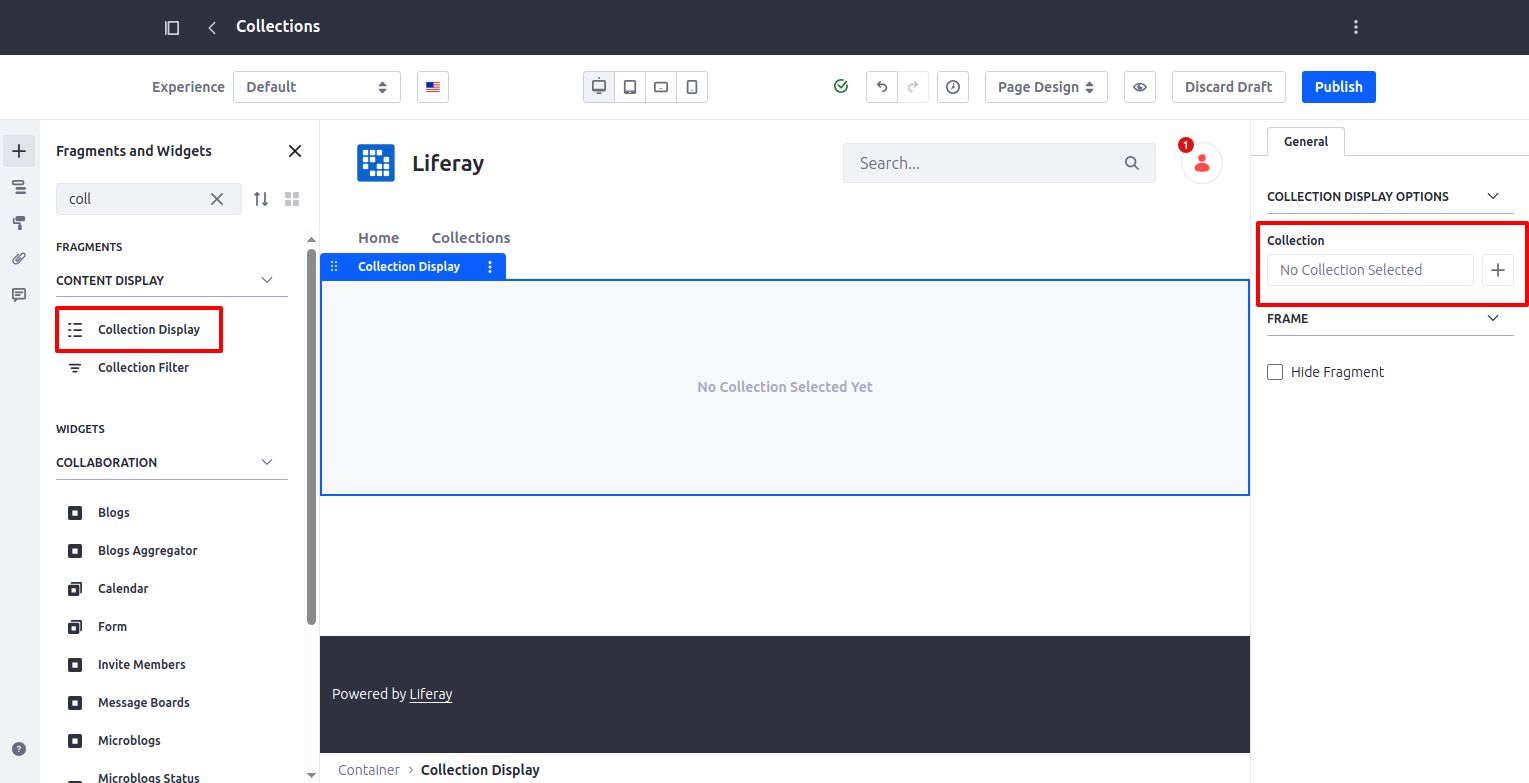Viewport: 1529px width, 783px height.
Task: Click the Collection Display drag handle
Action: coord(334,266)
